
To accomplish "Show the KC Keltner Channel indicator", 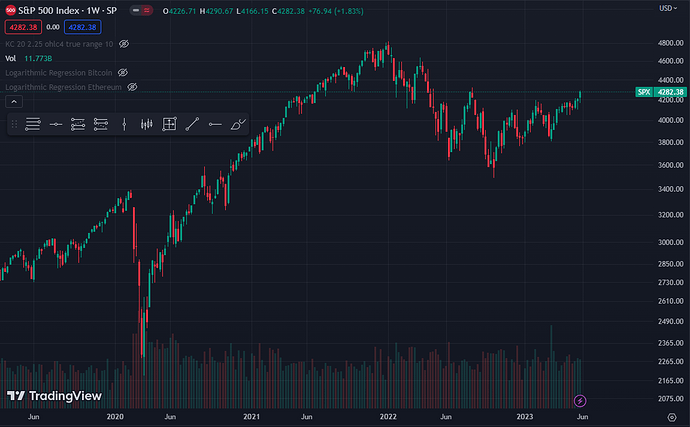I will click(124, 44).
